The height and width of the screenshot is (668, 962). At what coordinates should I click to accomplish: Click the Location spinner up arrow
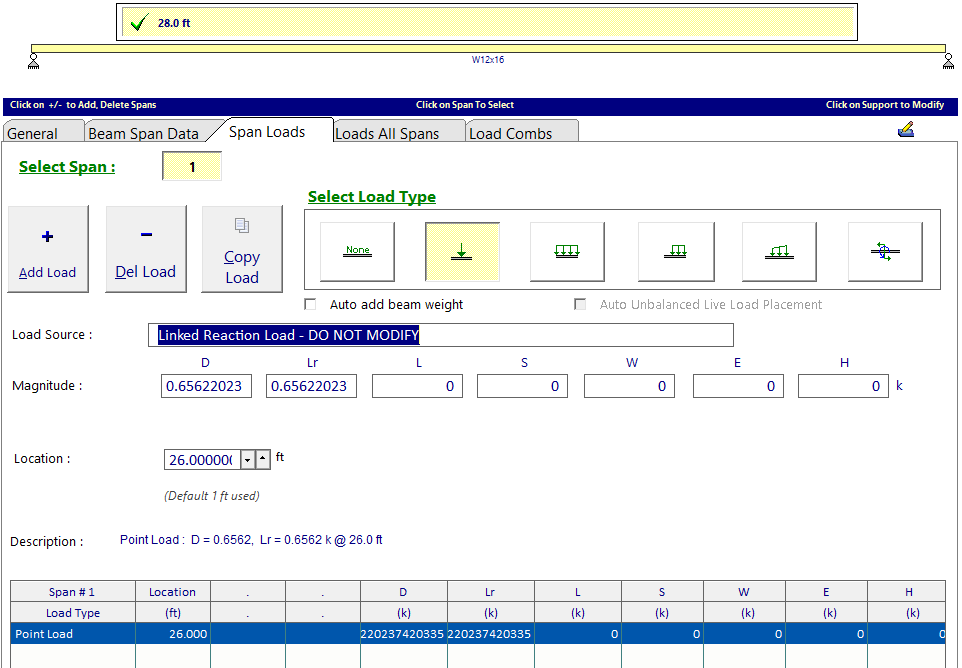pyautogui.click(x=263, y=459)
